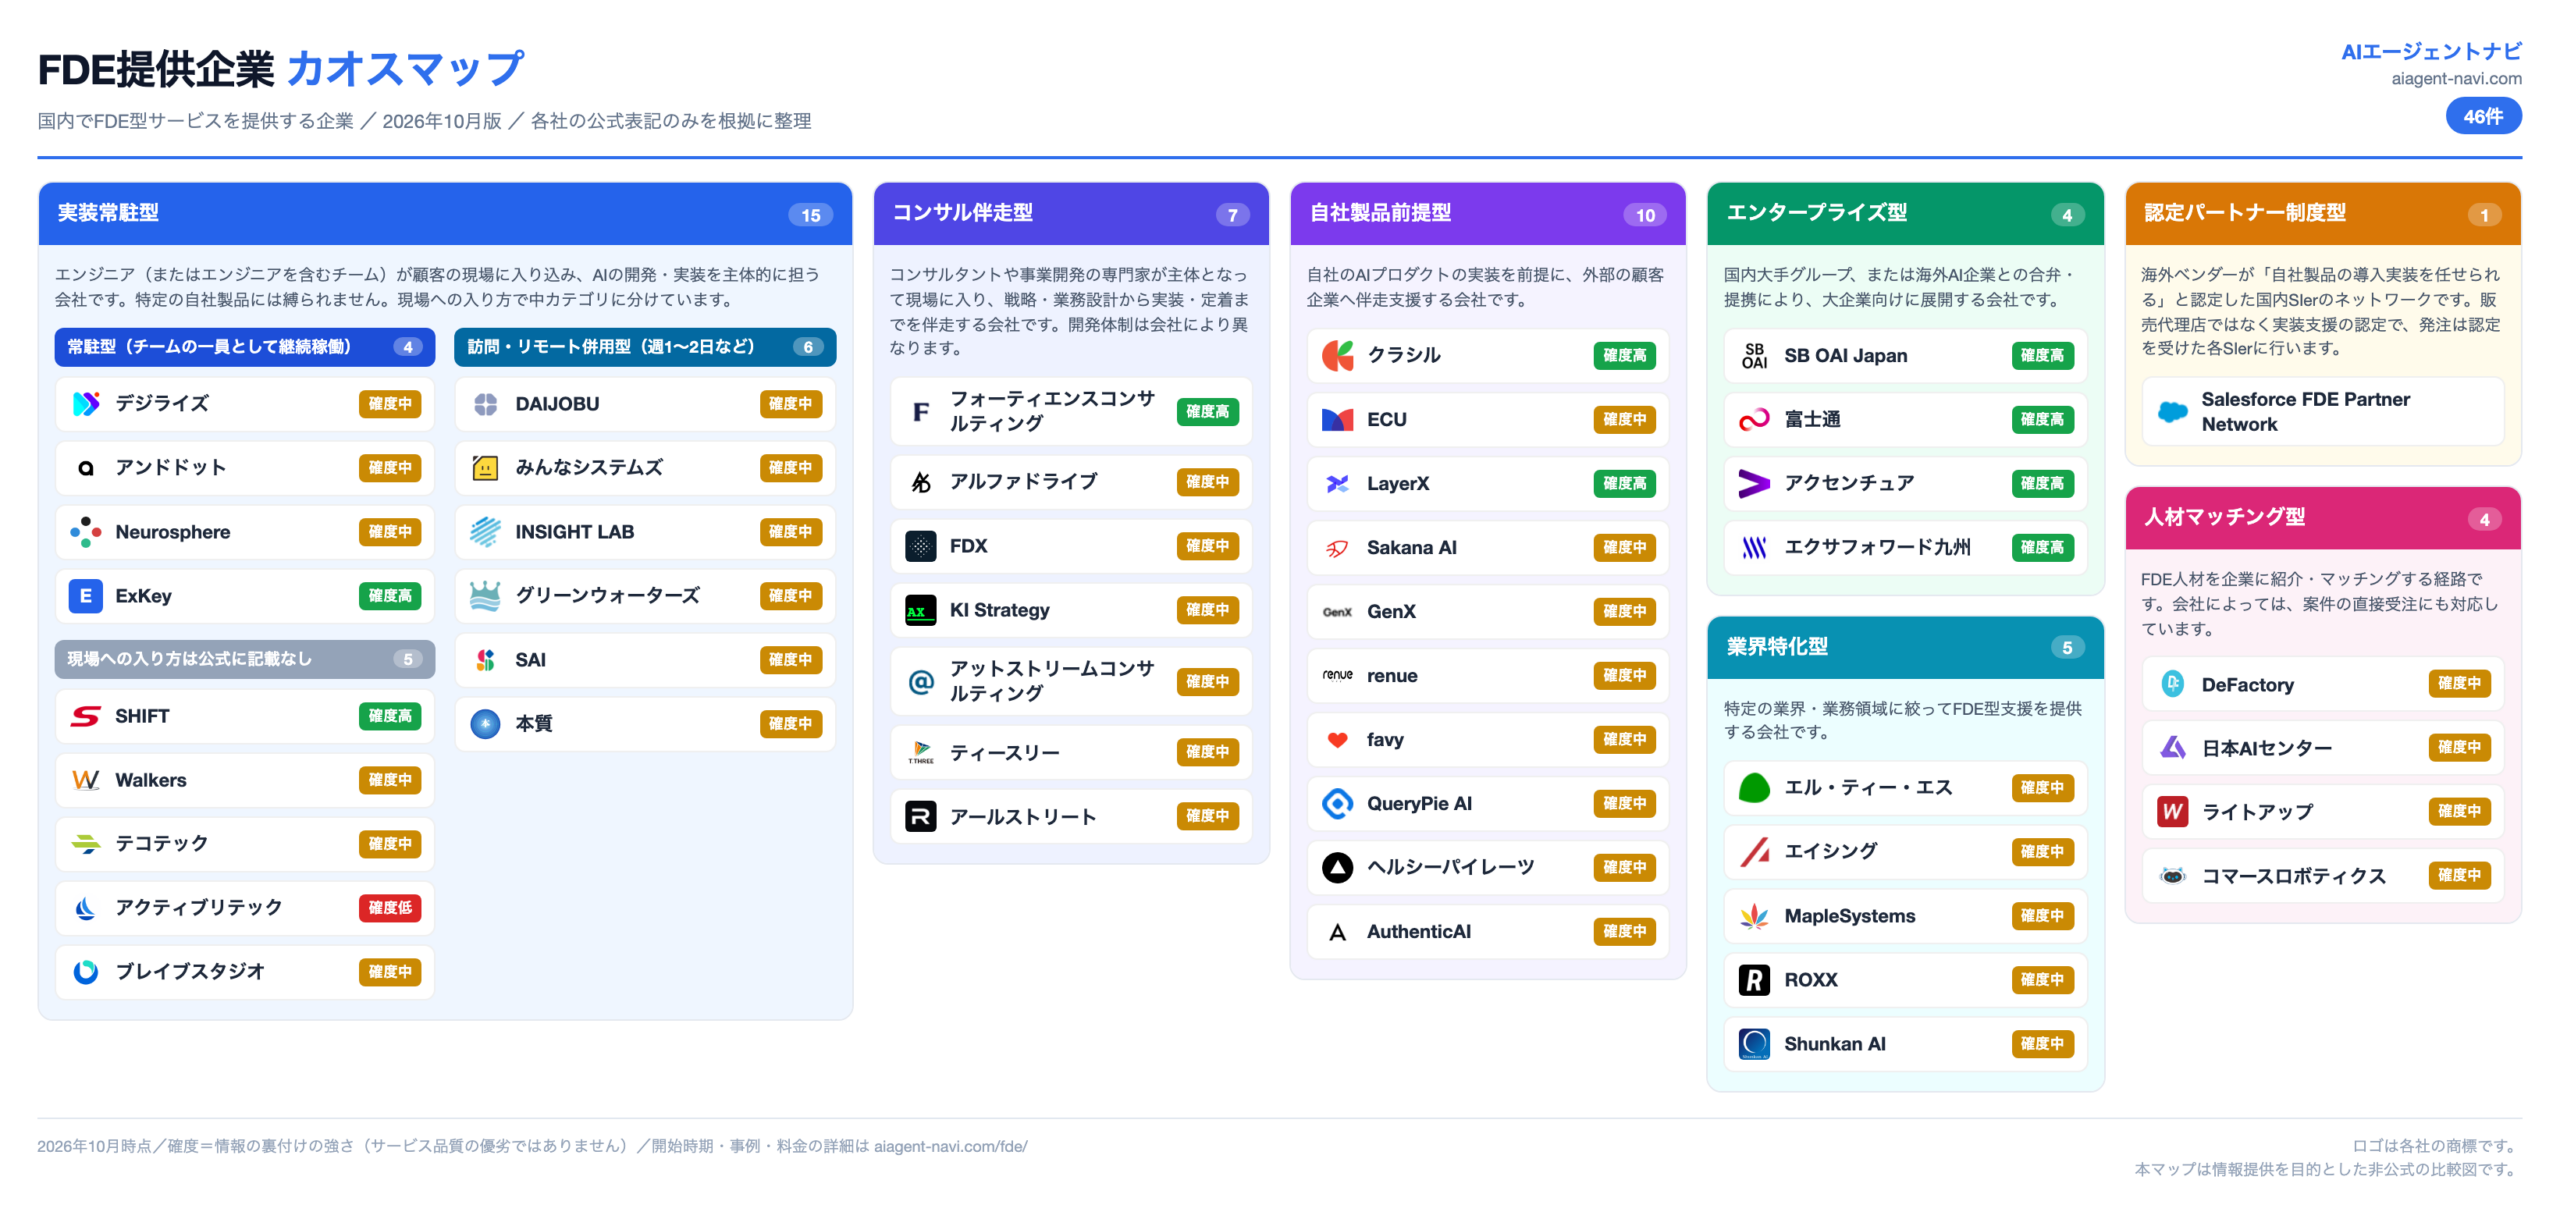The width and height of the screenshot is (2560, 1219).
Task: Click the 確度低 badge on アクティブリテック
Action: 391,908
